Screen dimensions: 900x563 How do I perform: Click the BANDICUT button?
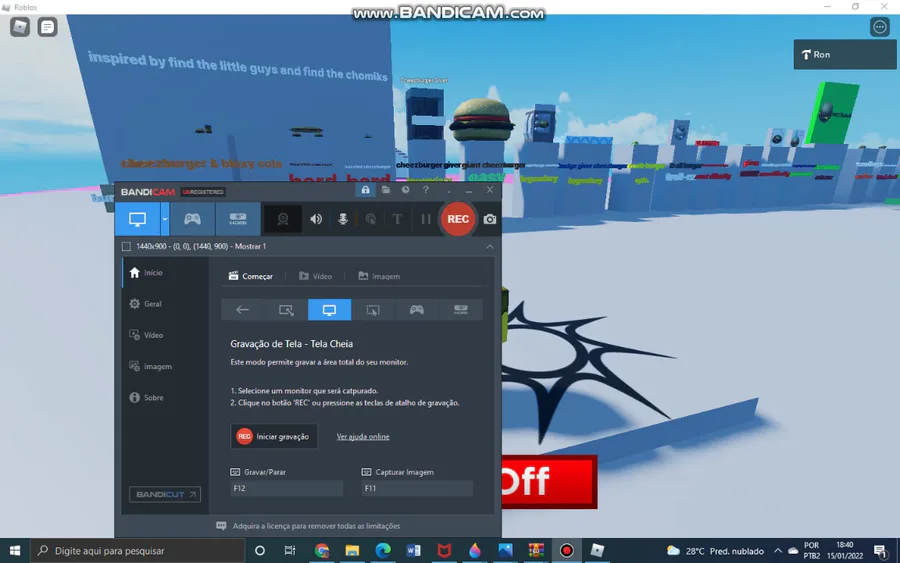pyautogui.click(x=165, y=494)
